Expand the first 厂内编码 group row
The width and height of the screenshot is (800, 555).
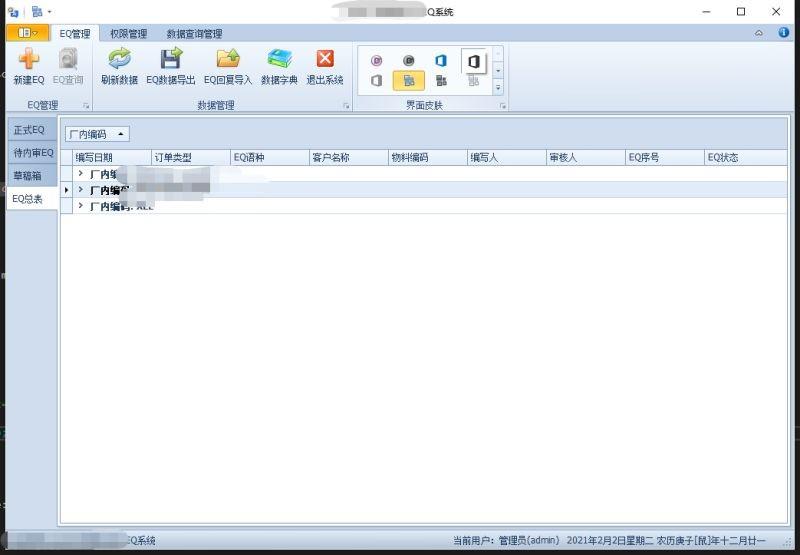point(81,174)
